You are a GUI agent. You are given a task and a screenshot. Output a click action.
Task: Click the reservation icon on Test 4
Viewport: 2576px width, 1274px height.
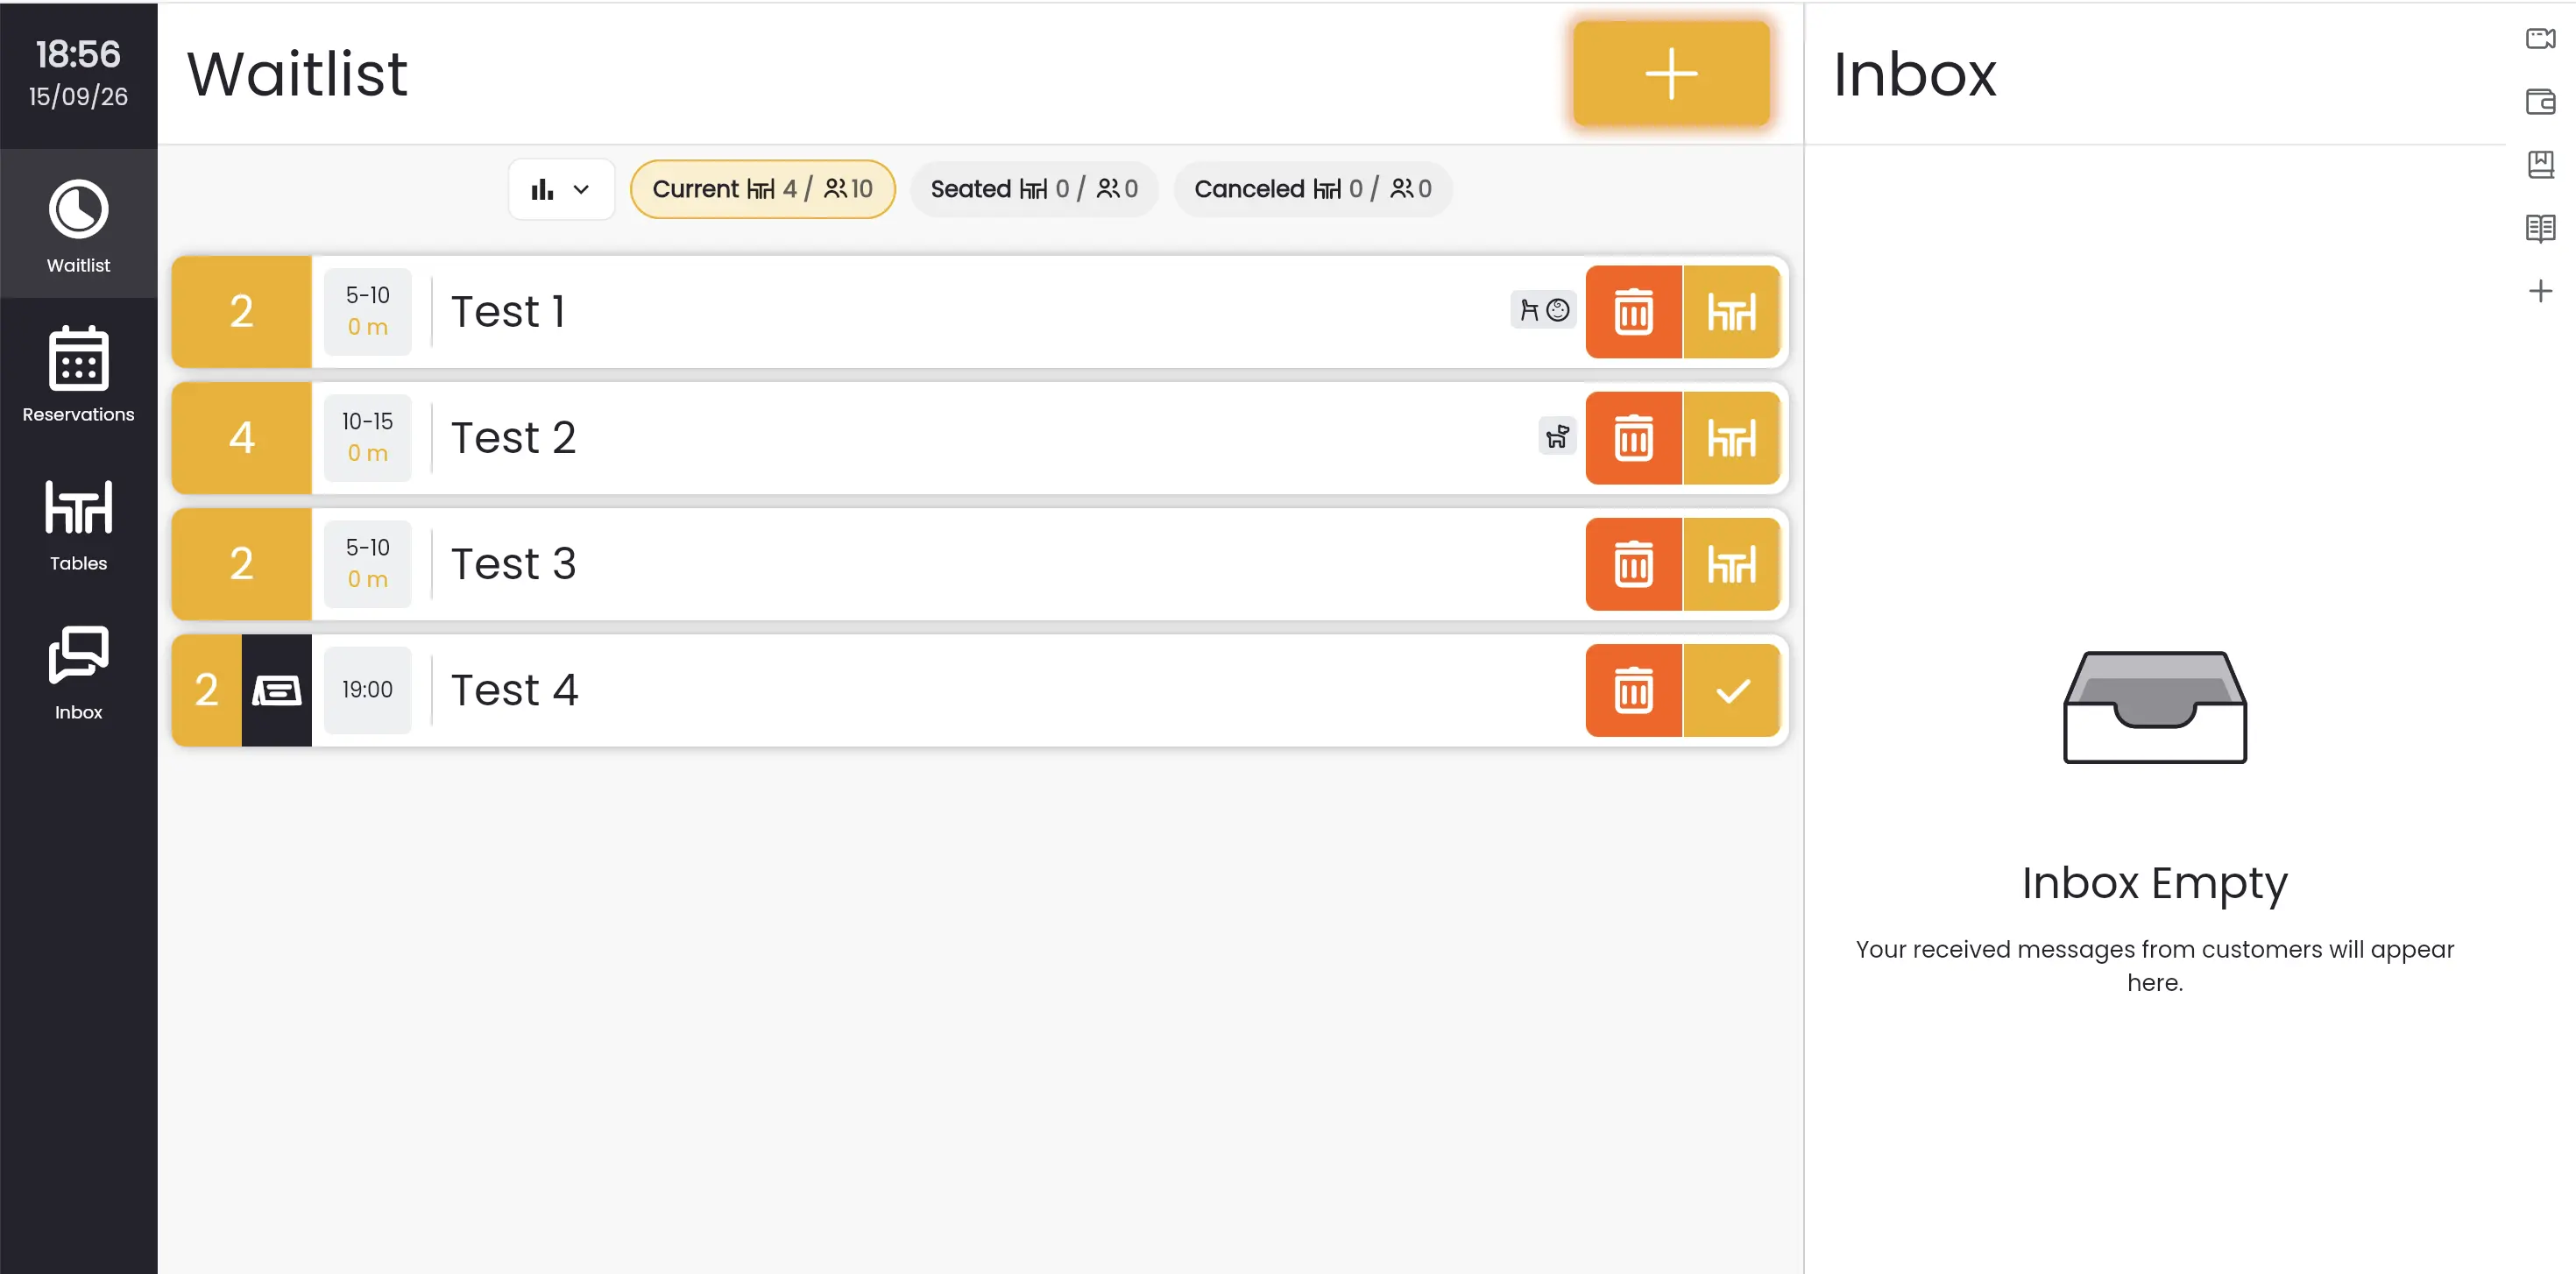click(x=276, y=690)
